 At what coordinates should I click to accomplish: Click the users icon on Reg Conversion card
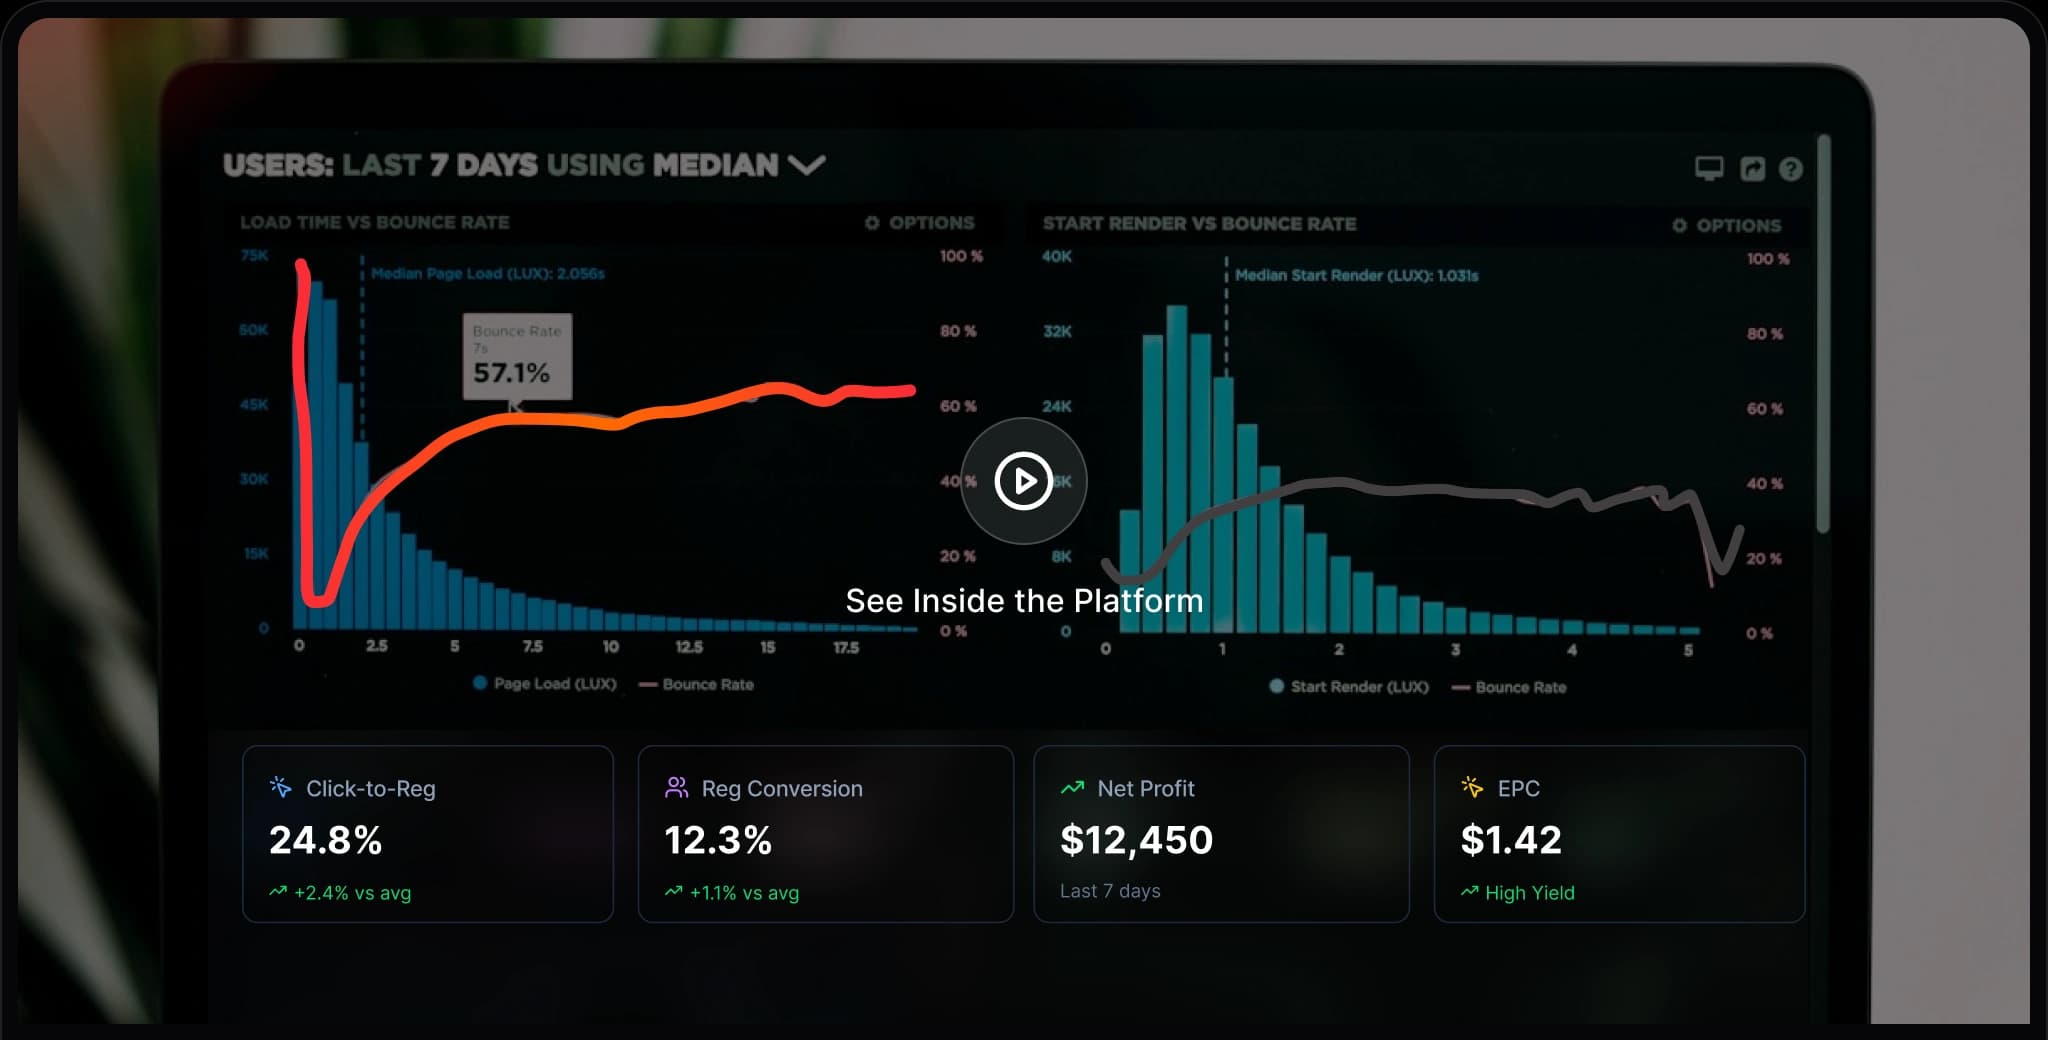677,787
